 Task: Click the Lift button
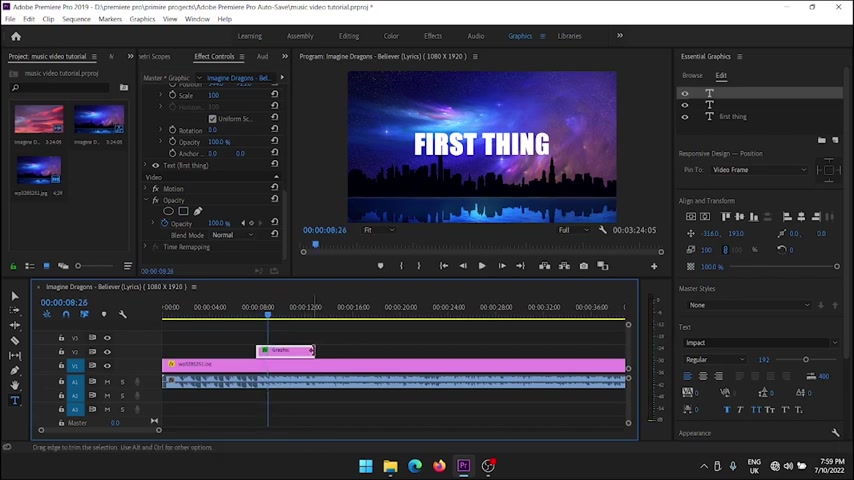tap(544, 266)
